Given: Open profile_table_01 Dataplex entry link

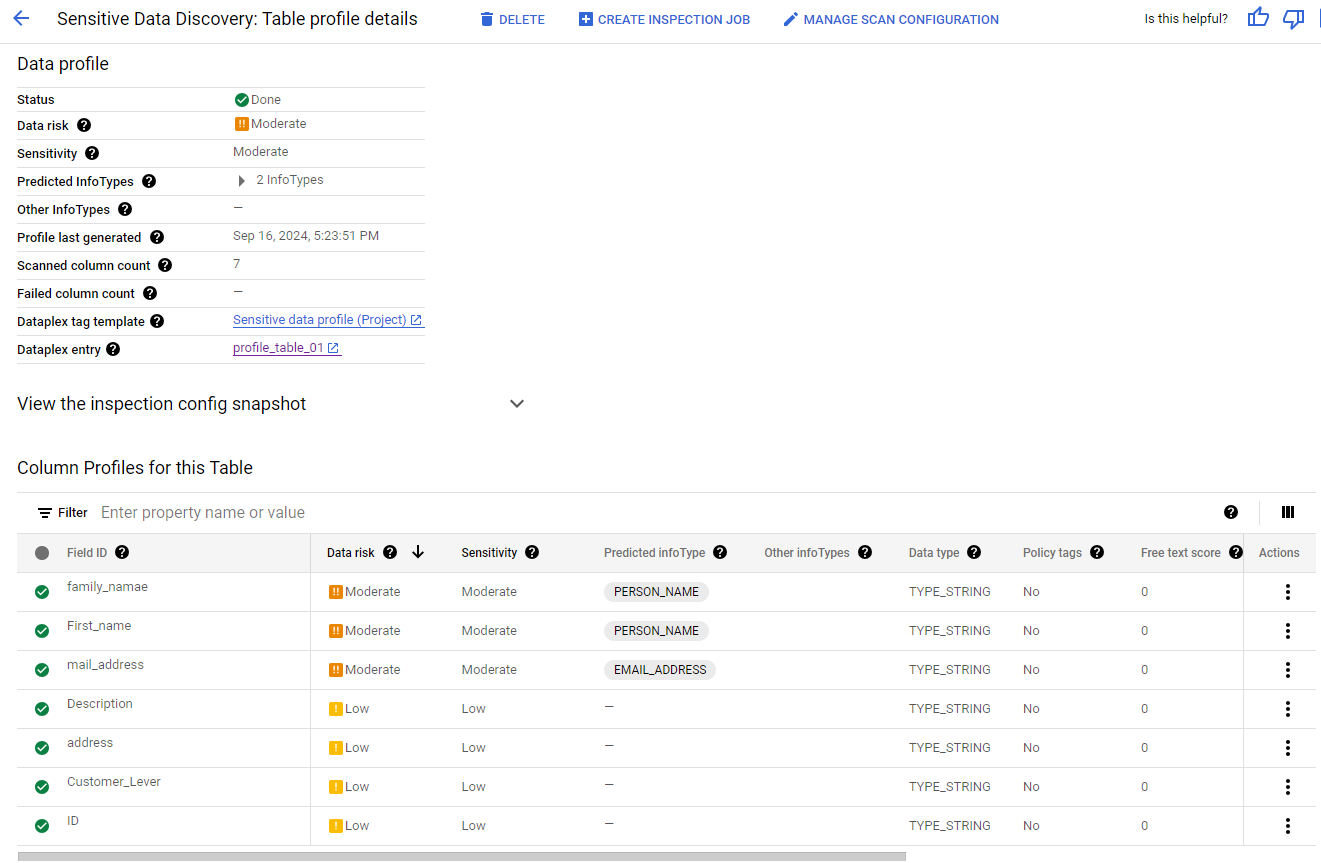Looking at the screenshot, I should click(287, 348).
